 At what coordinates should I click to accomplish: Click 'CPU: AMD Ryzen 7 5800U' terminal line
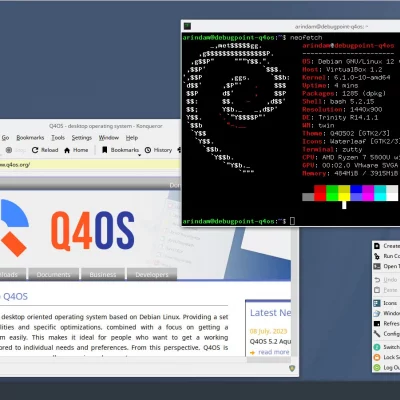pyautogui.click(x=351, y=158)
